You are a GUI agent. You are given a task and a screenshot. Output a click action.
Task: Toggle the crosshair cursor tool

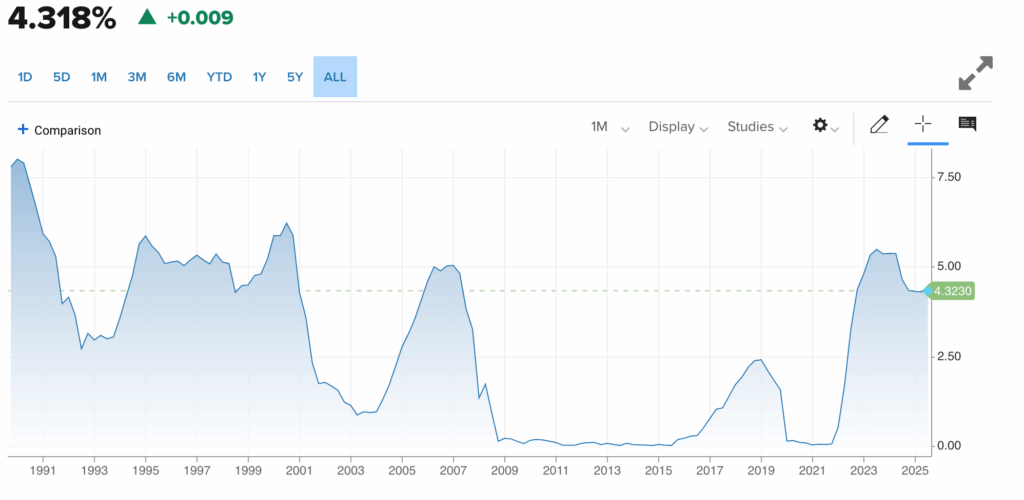[x=923, y=124]
